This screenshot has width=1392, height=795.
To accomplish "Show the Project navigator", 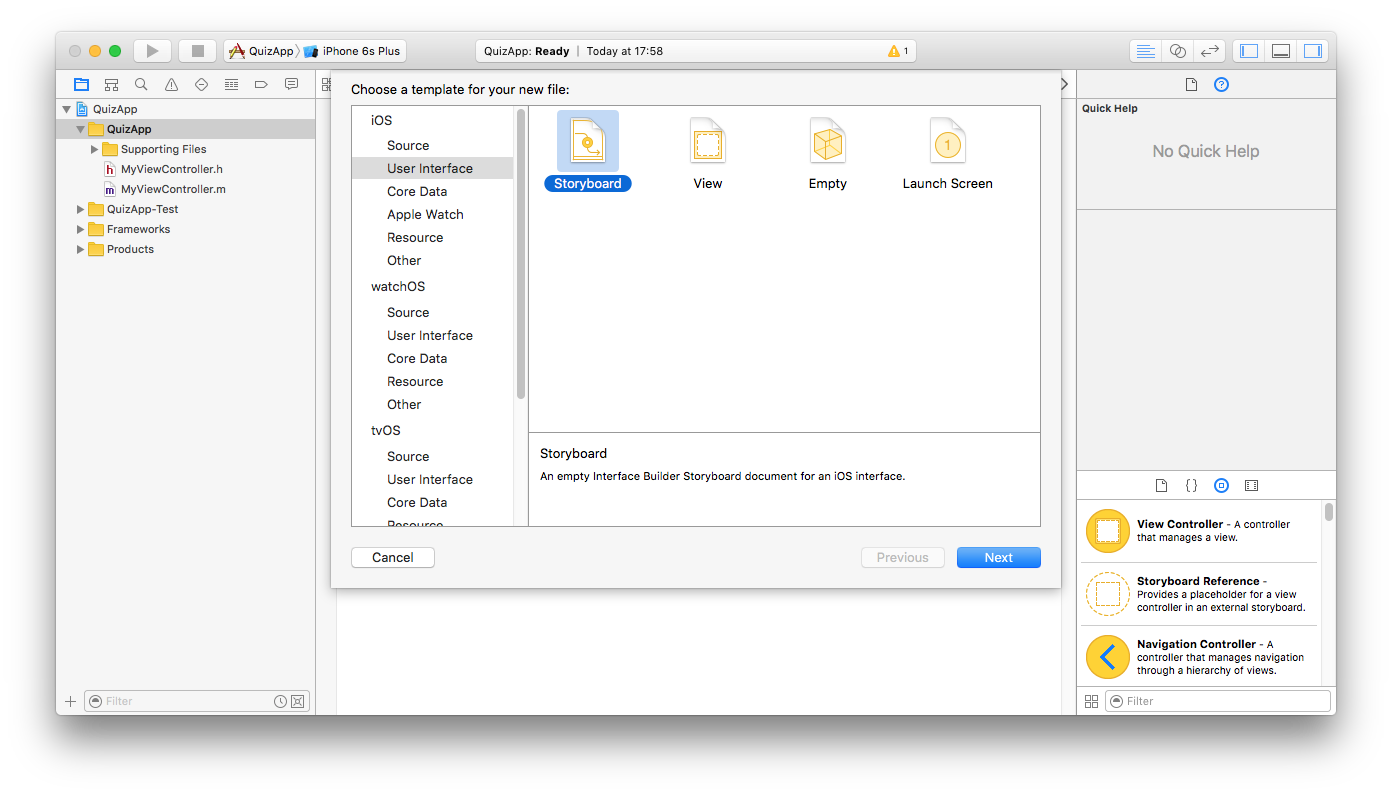I will pyautogui.click(x=81, y=85).
